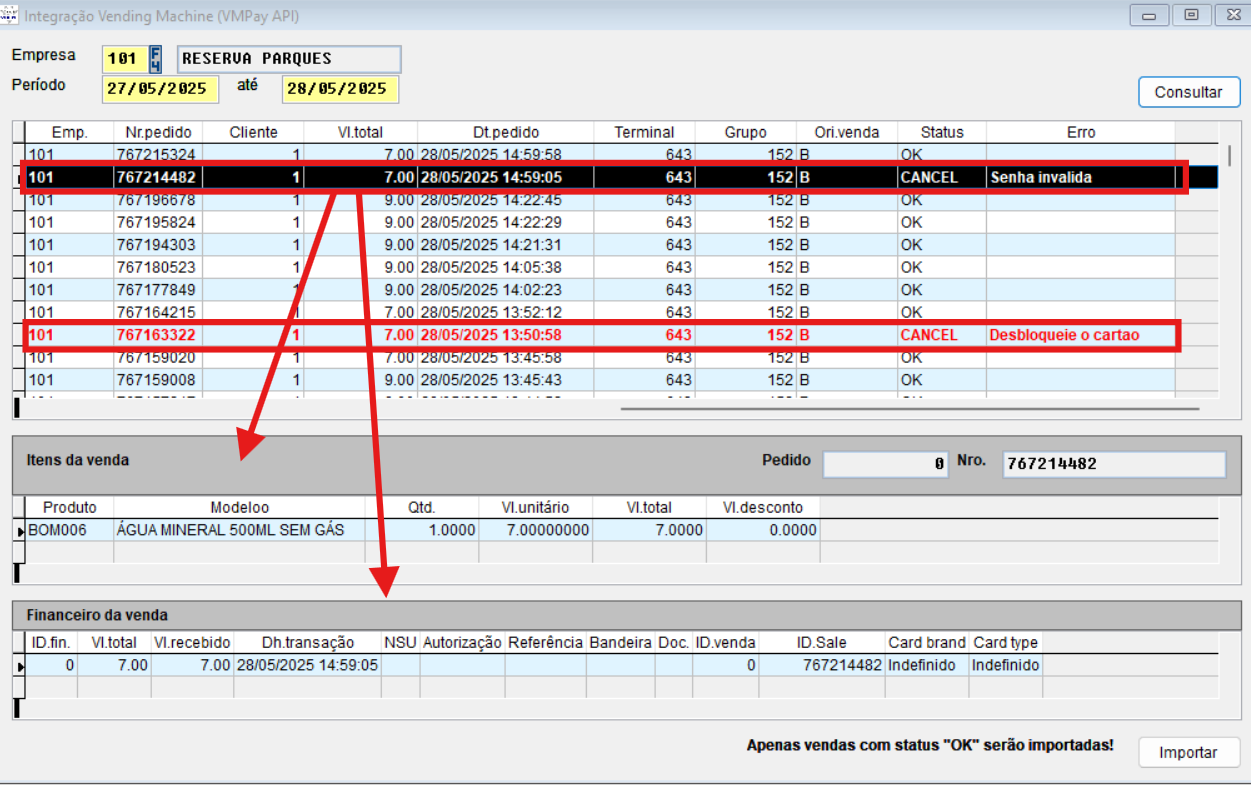1251x786 pixels.
Task: Click the end date field 28/05/2025
Action: [x=340, y=89]
